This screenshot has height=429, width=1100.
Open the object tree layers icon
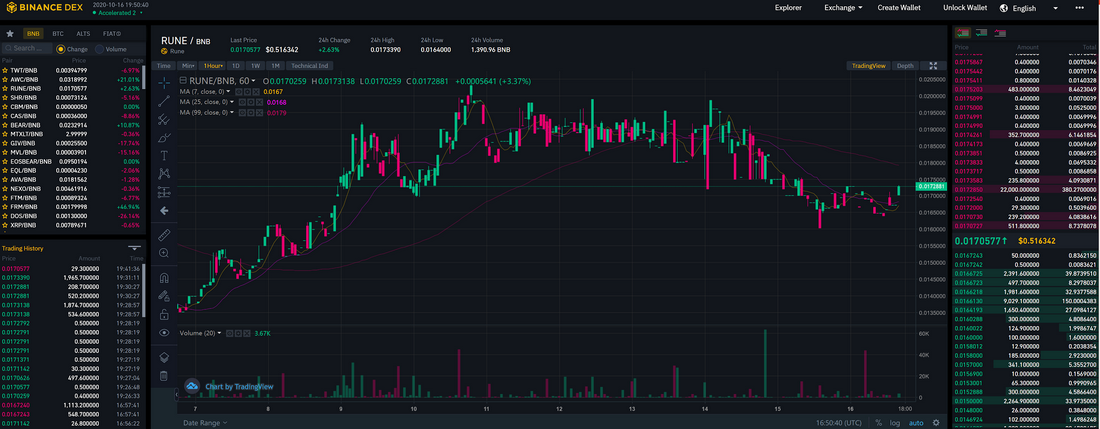(164, 357)
